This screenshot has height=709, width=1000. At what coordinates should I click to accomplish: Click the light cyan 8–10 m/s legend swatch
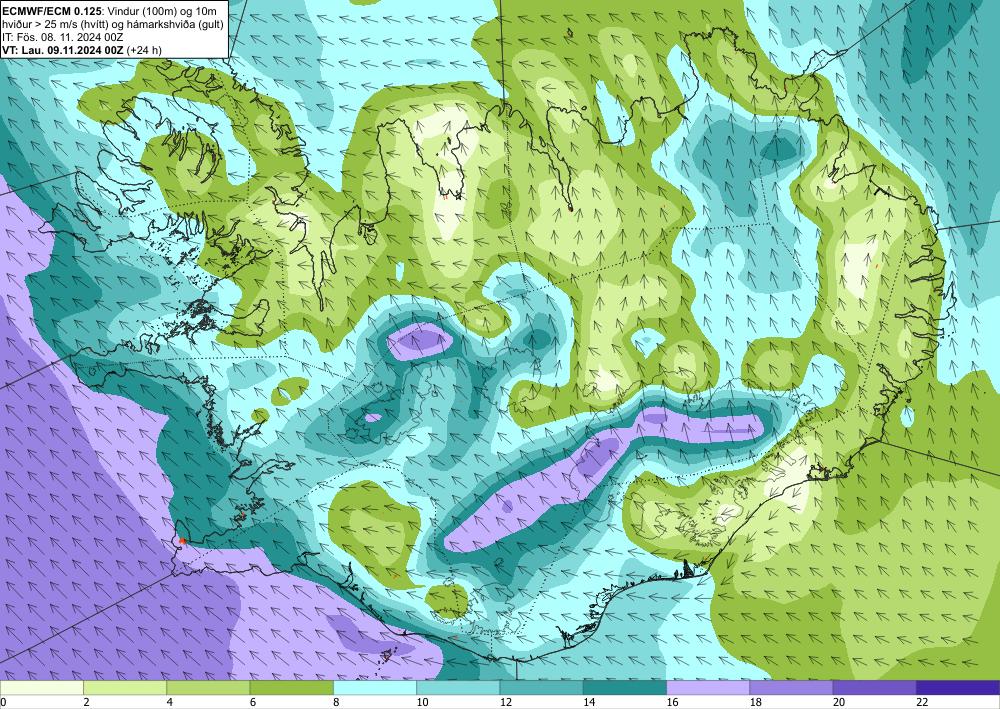point(375,688)
